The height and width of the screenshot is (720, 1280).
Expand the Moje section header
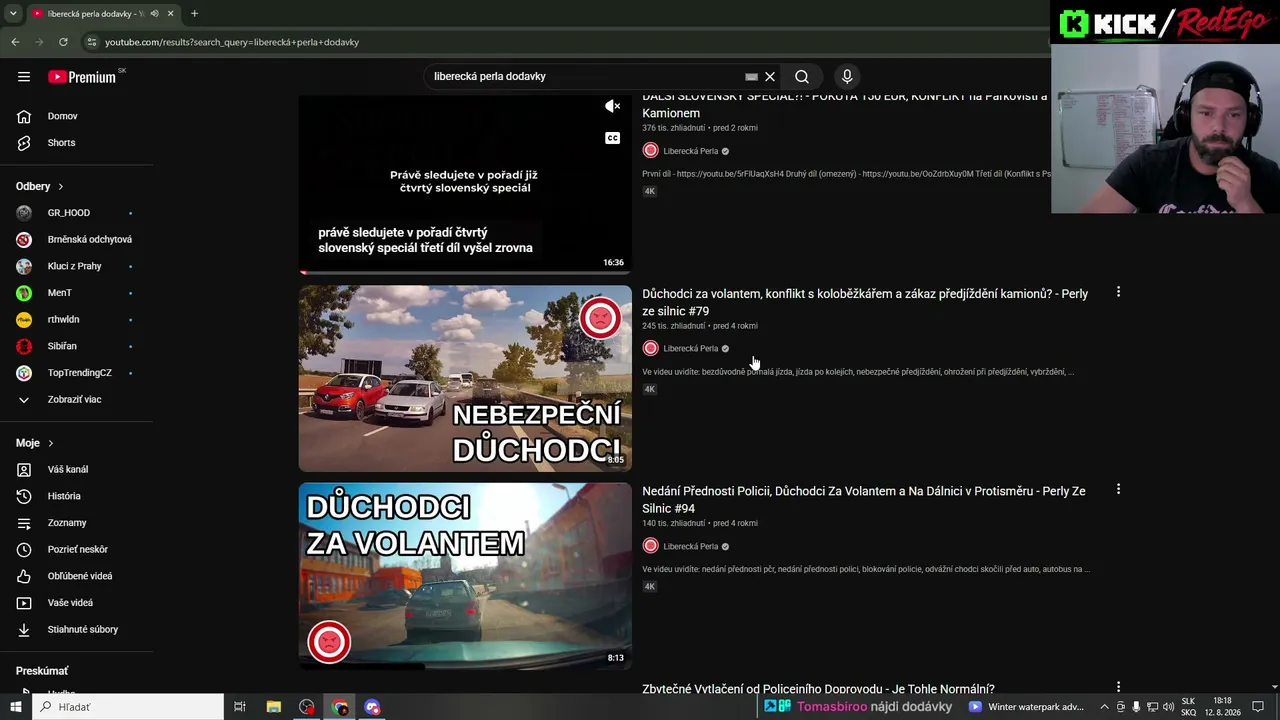click(x=35, y=443)
